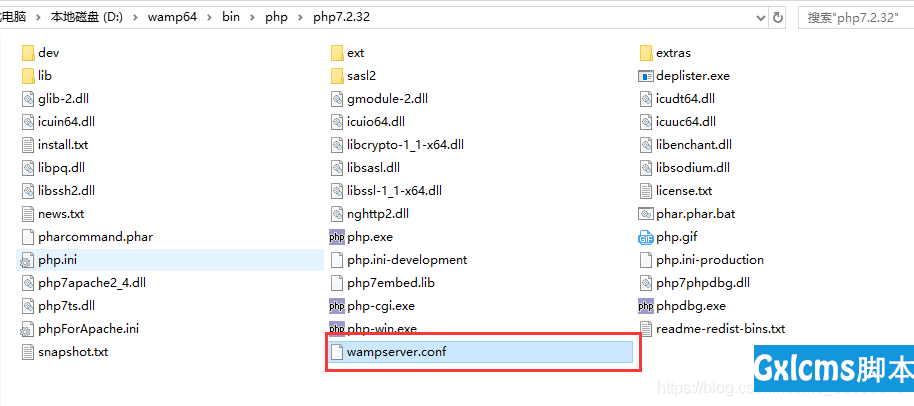914x406 pixels.
Task: Click the lib folder icon
Action: pos(28,76)
